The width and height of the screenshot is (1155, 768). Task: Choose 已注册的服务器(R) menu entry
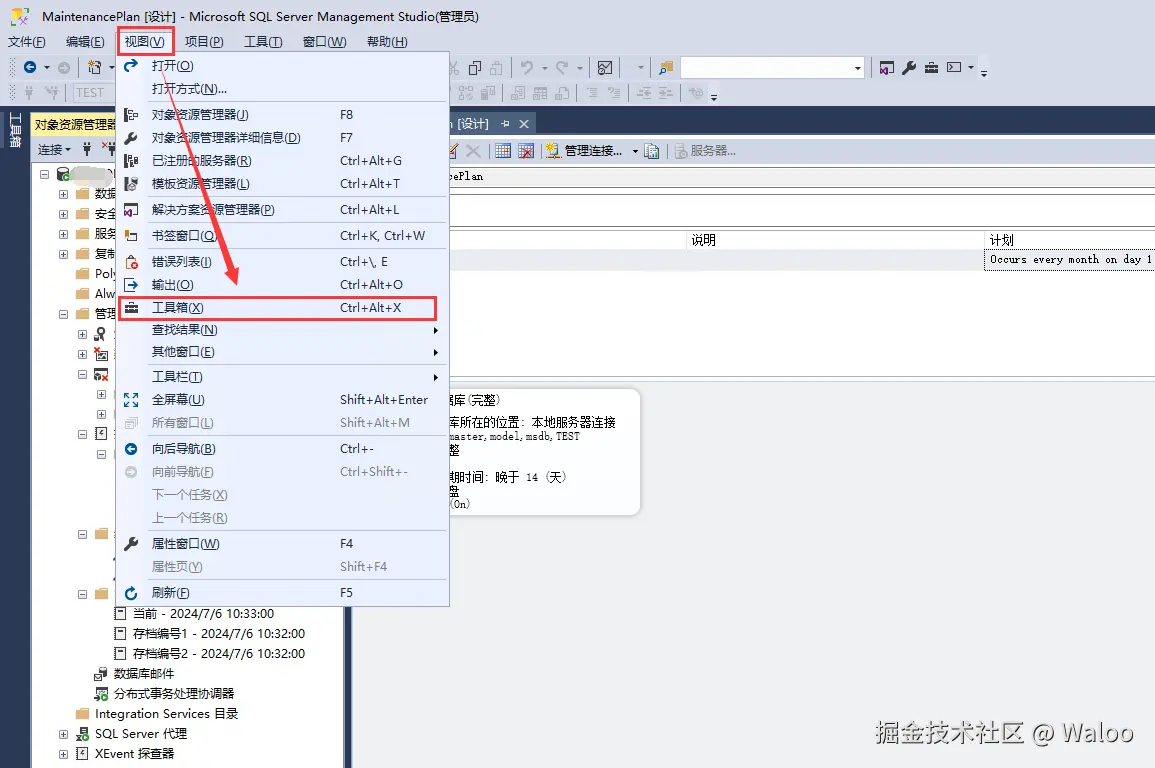click(x=282, y=161)
